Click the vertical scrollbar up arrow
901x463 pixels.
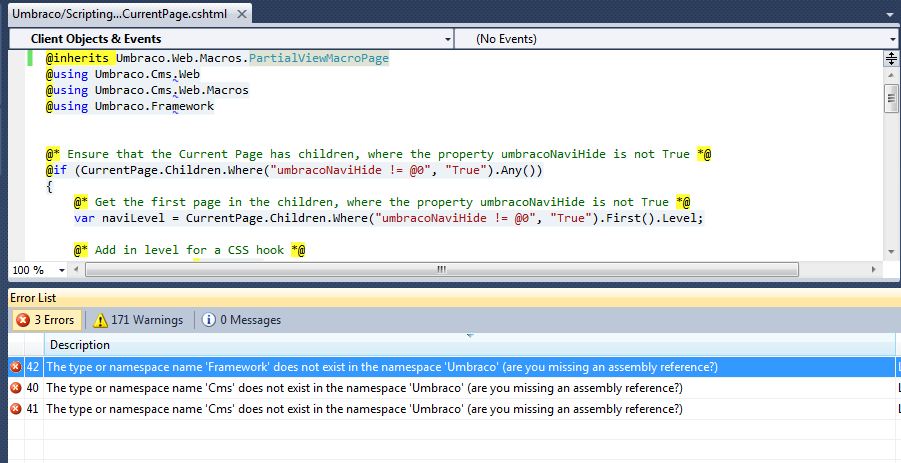click(891, 75)
